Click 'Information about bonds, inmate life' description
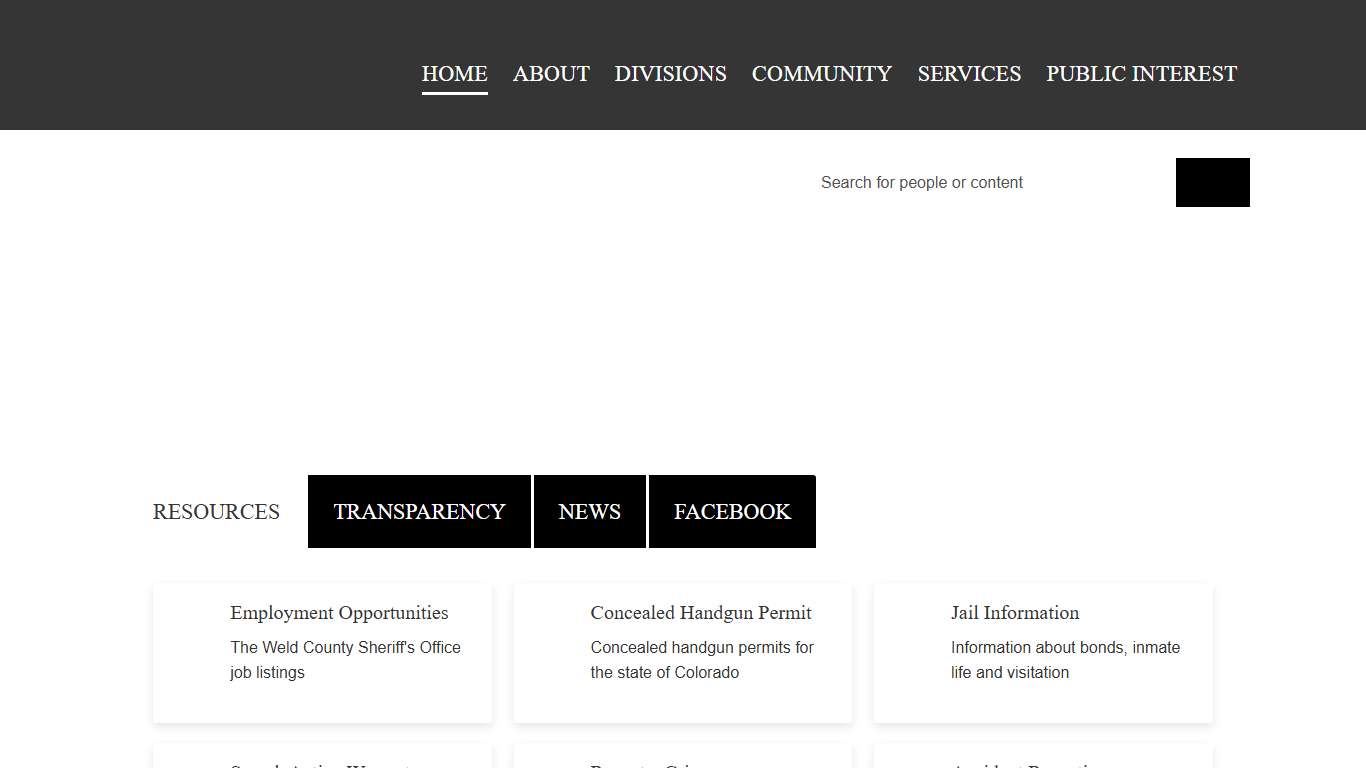 pos(1064,660)
